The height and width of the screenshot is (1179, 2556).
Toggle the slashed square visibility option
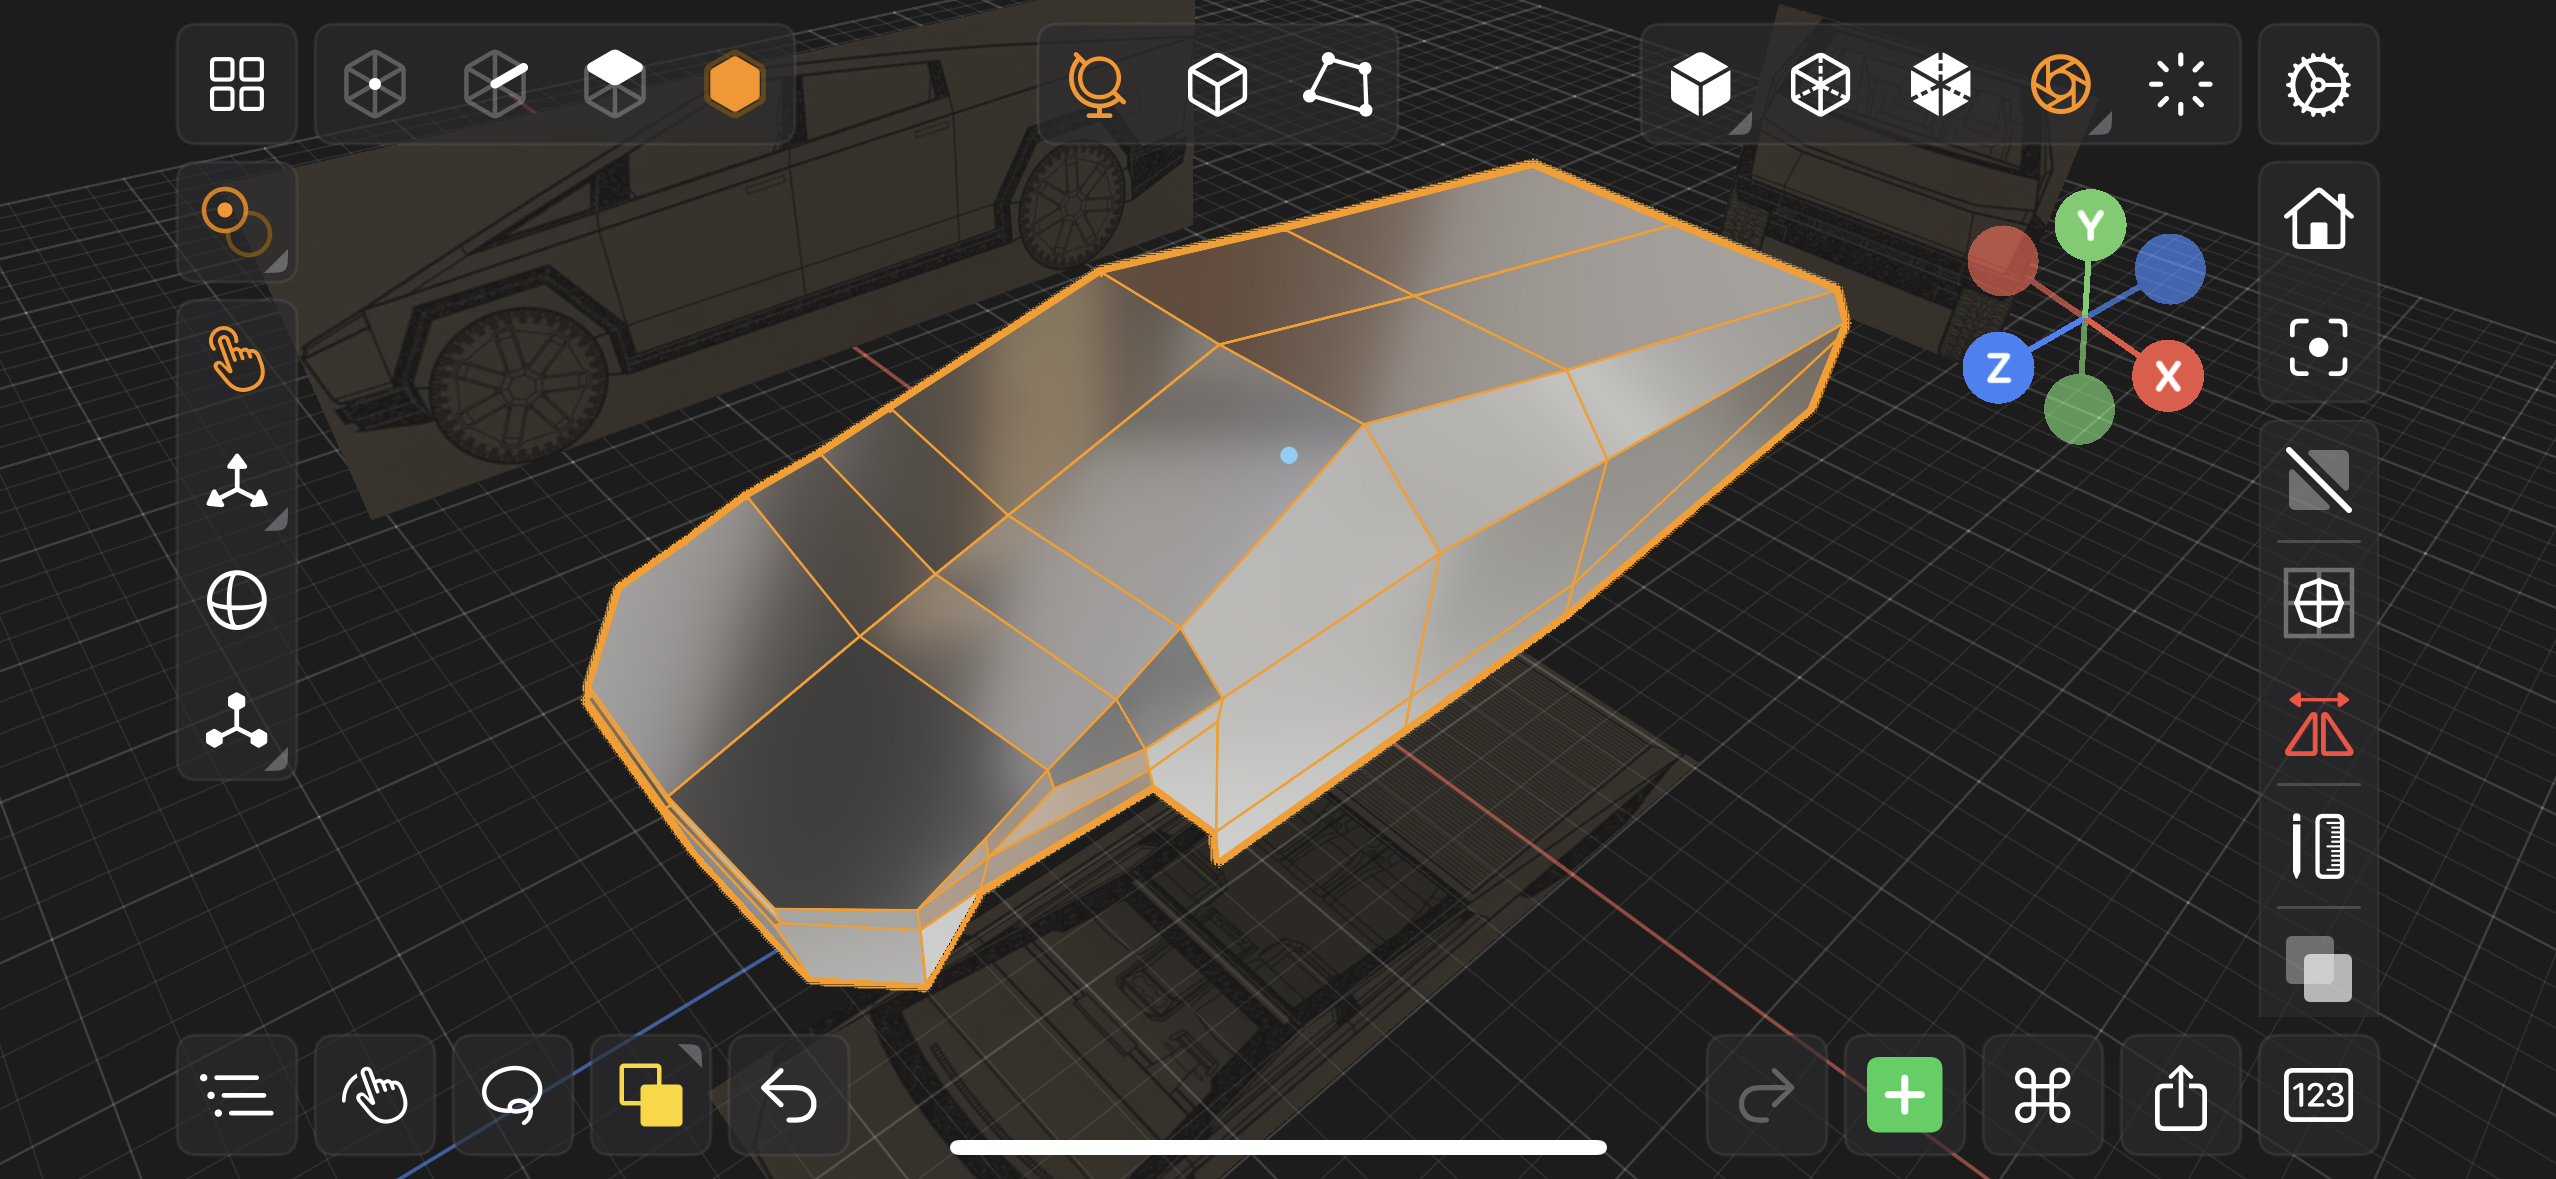coord(2318,480)
